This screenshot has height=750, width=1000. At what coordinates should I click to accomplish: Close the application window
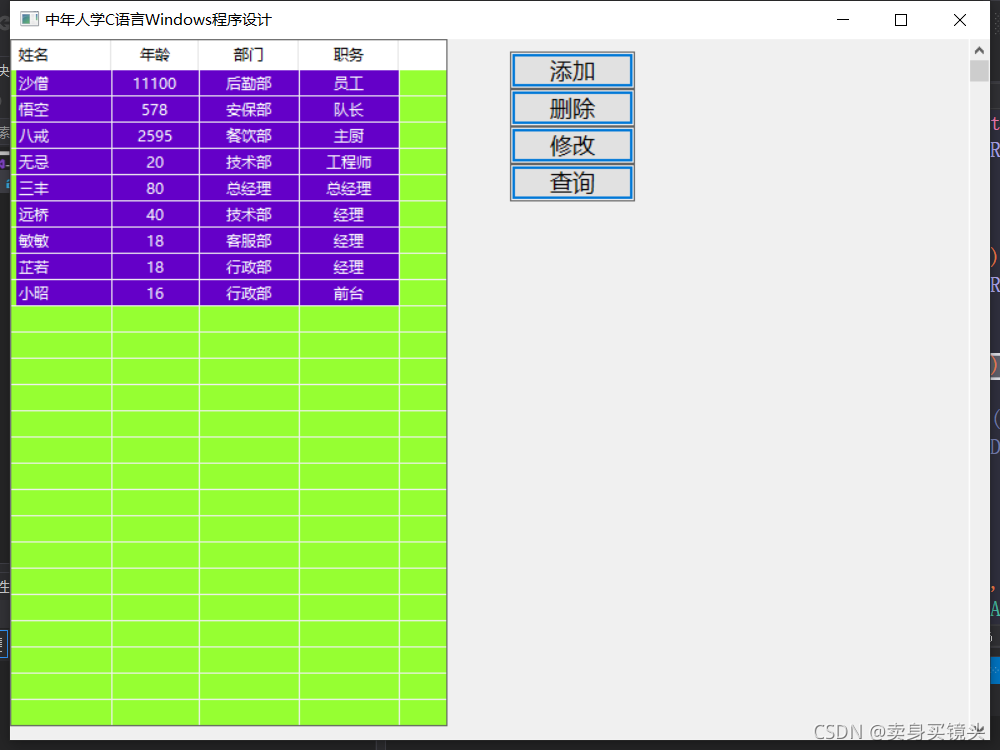click(959, 20)
